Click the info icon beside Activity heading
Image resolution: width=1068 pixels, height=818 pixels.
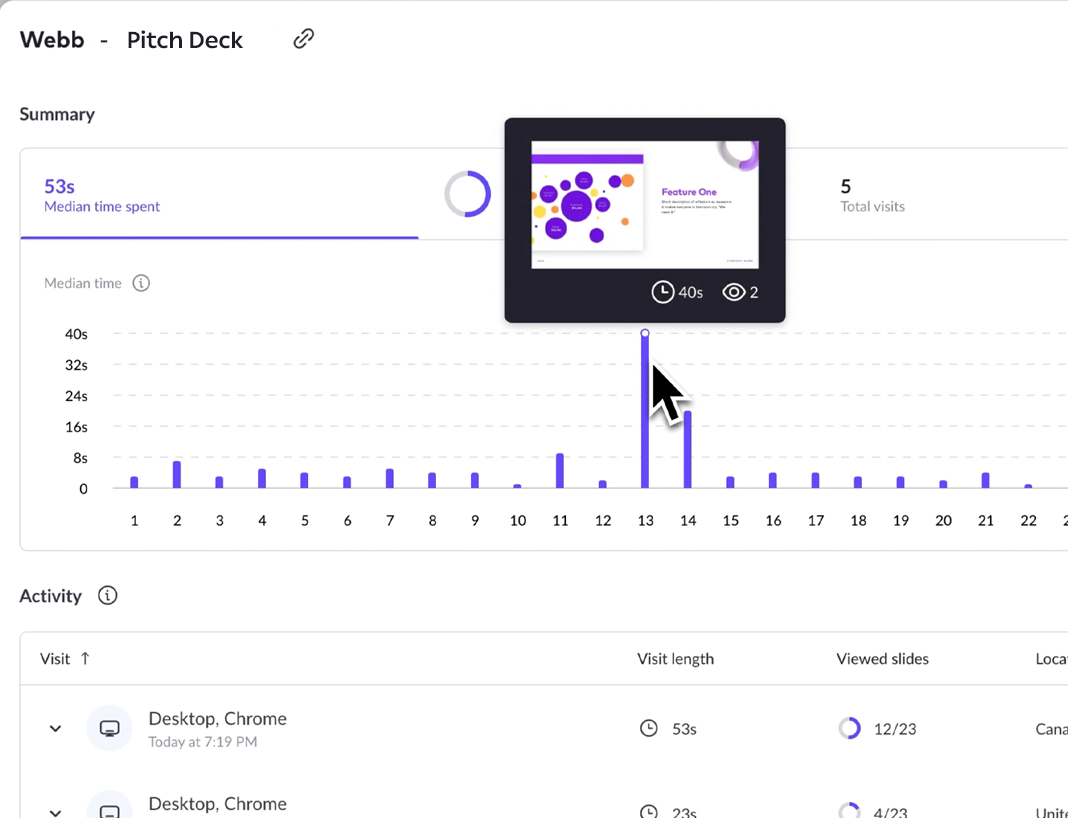click(x=108, y=596)
